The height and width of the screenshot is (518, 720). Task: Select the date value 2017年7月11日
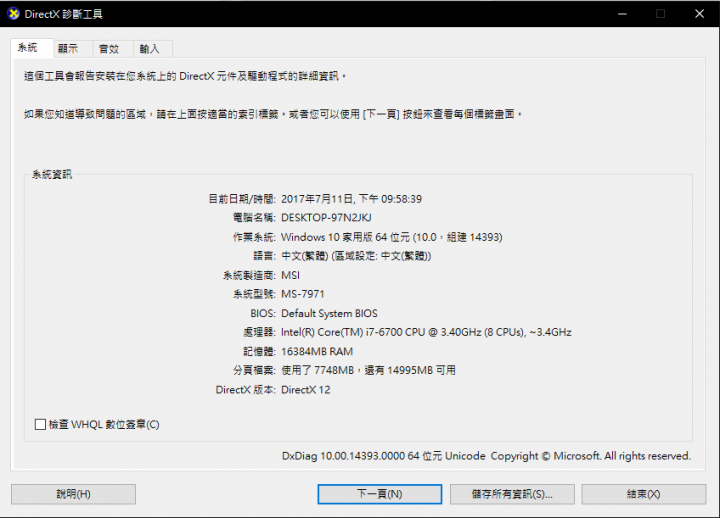click(x=317, y=199)
